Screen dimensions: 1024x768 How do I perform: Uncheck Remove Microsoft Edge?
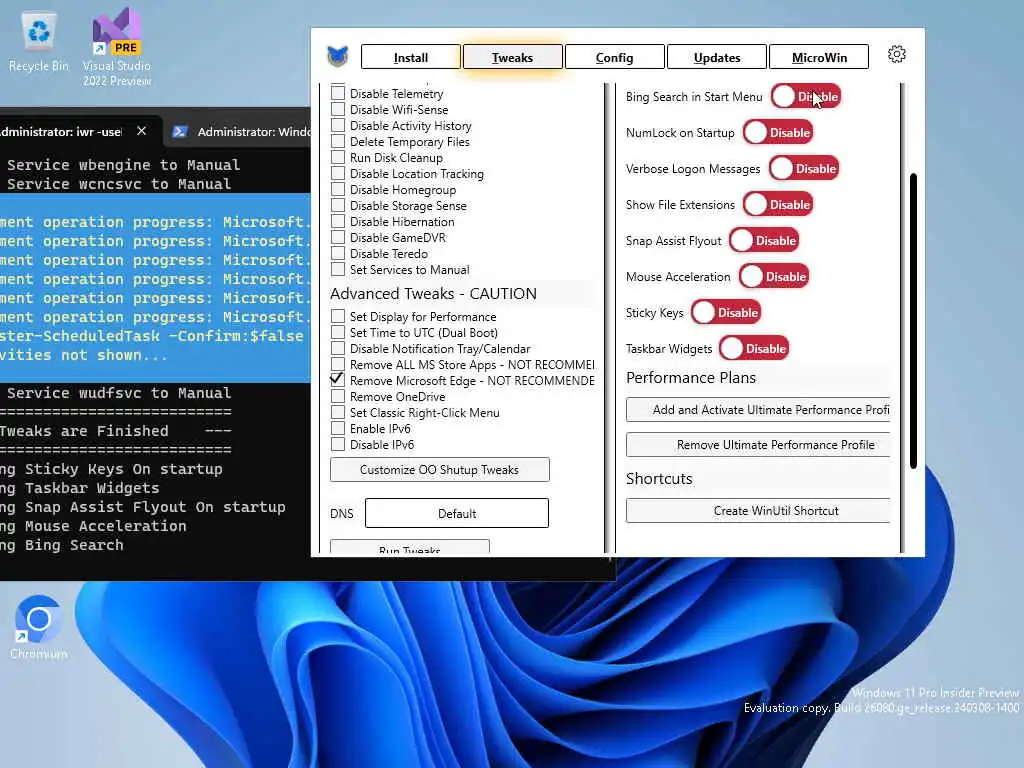point(338,380)
